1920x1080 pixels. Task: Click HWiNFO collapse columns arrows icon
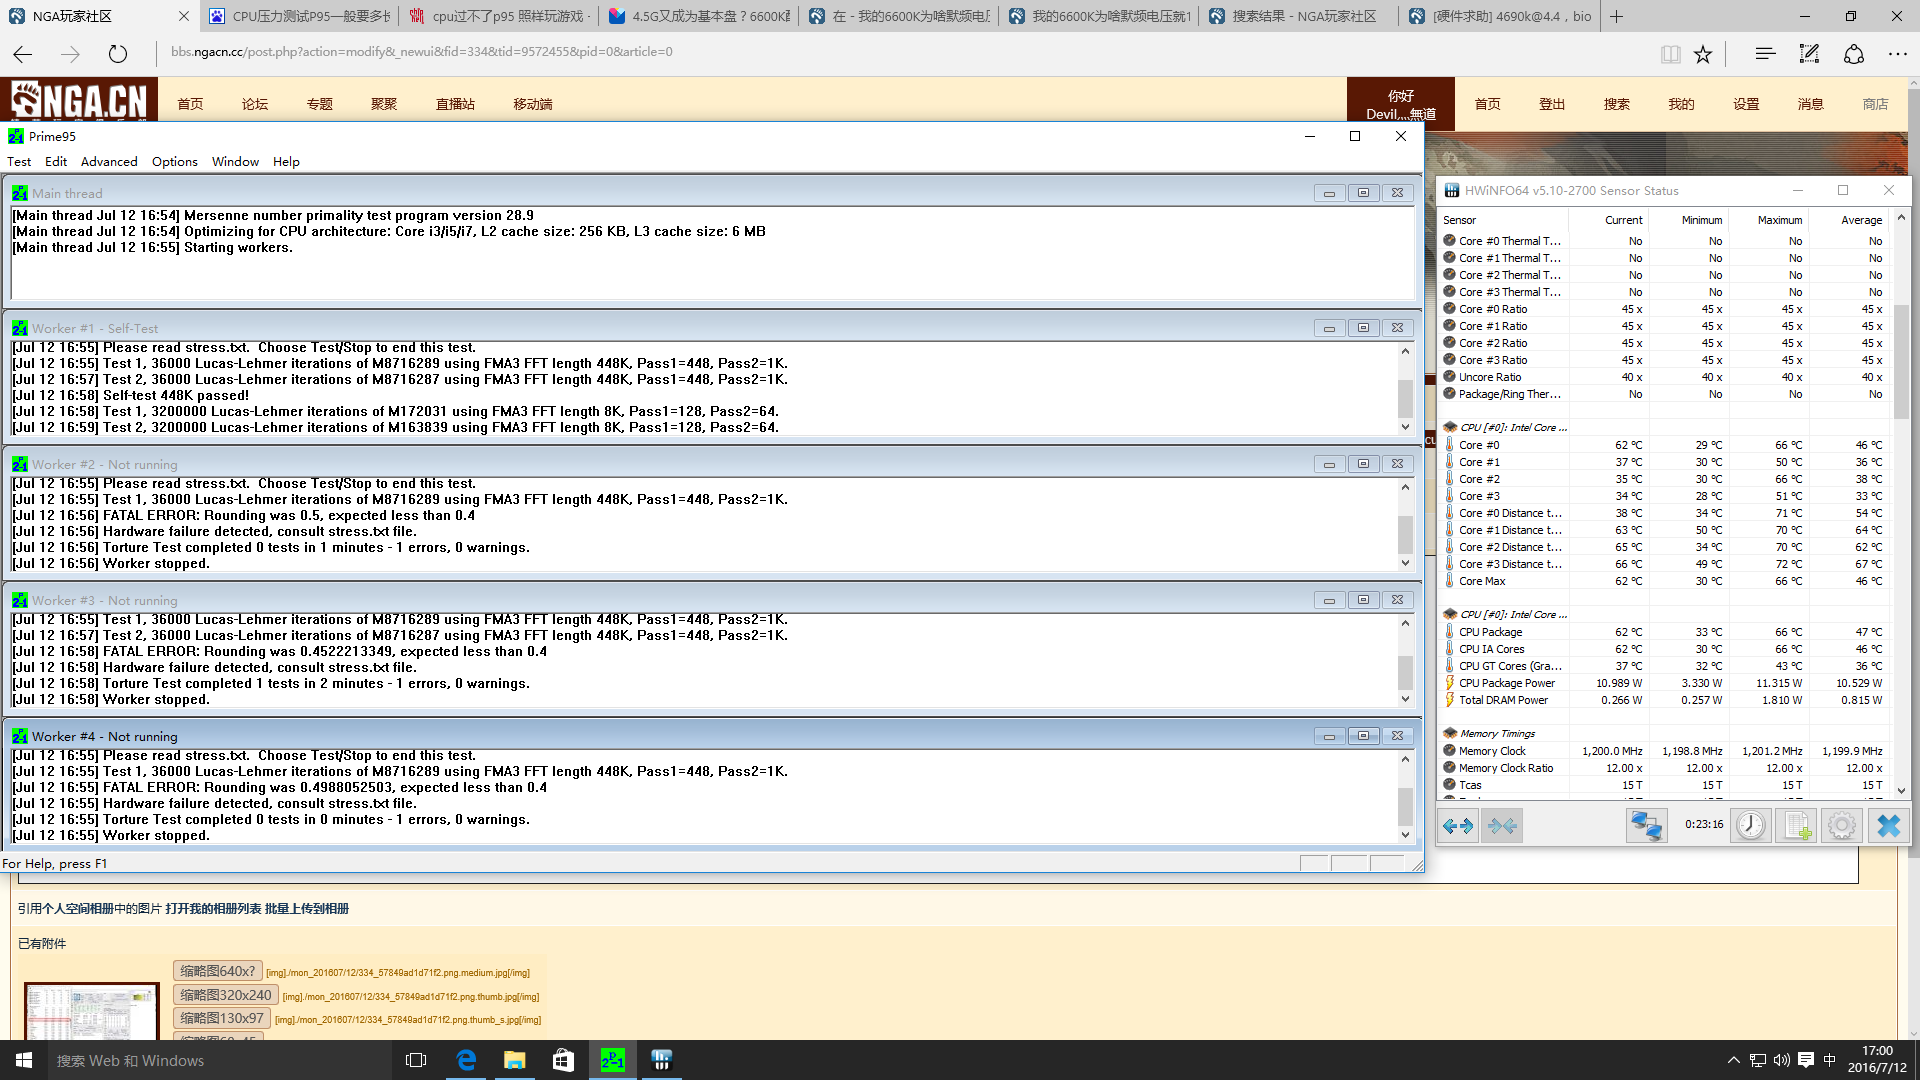tap(1502, 826)
